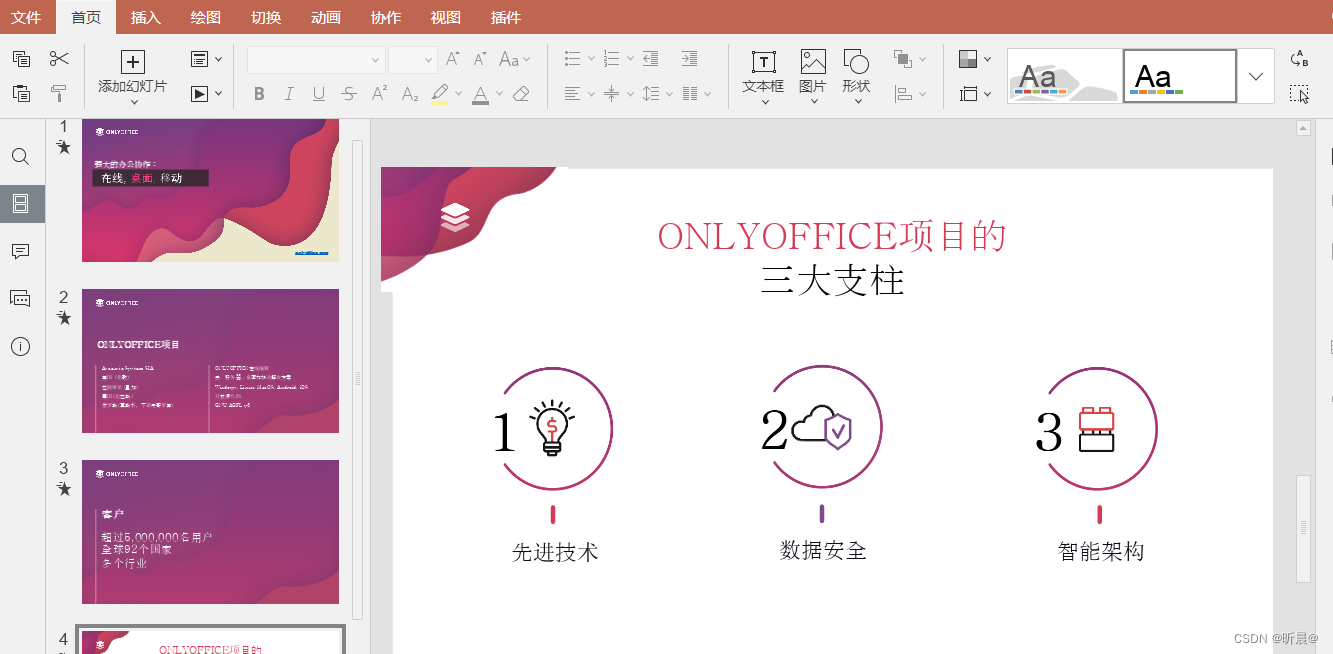The image size is (1333, 654).
Task: Switch to the 切换 (Transitions) tab
Action: 266,17
